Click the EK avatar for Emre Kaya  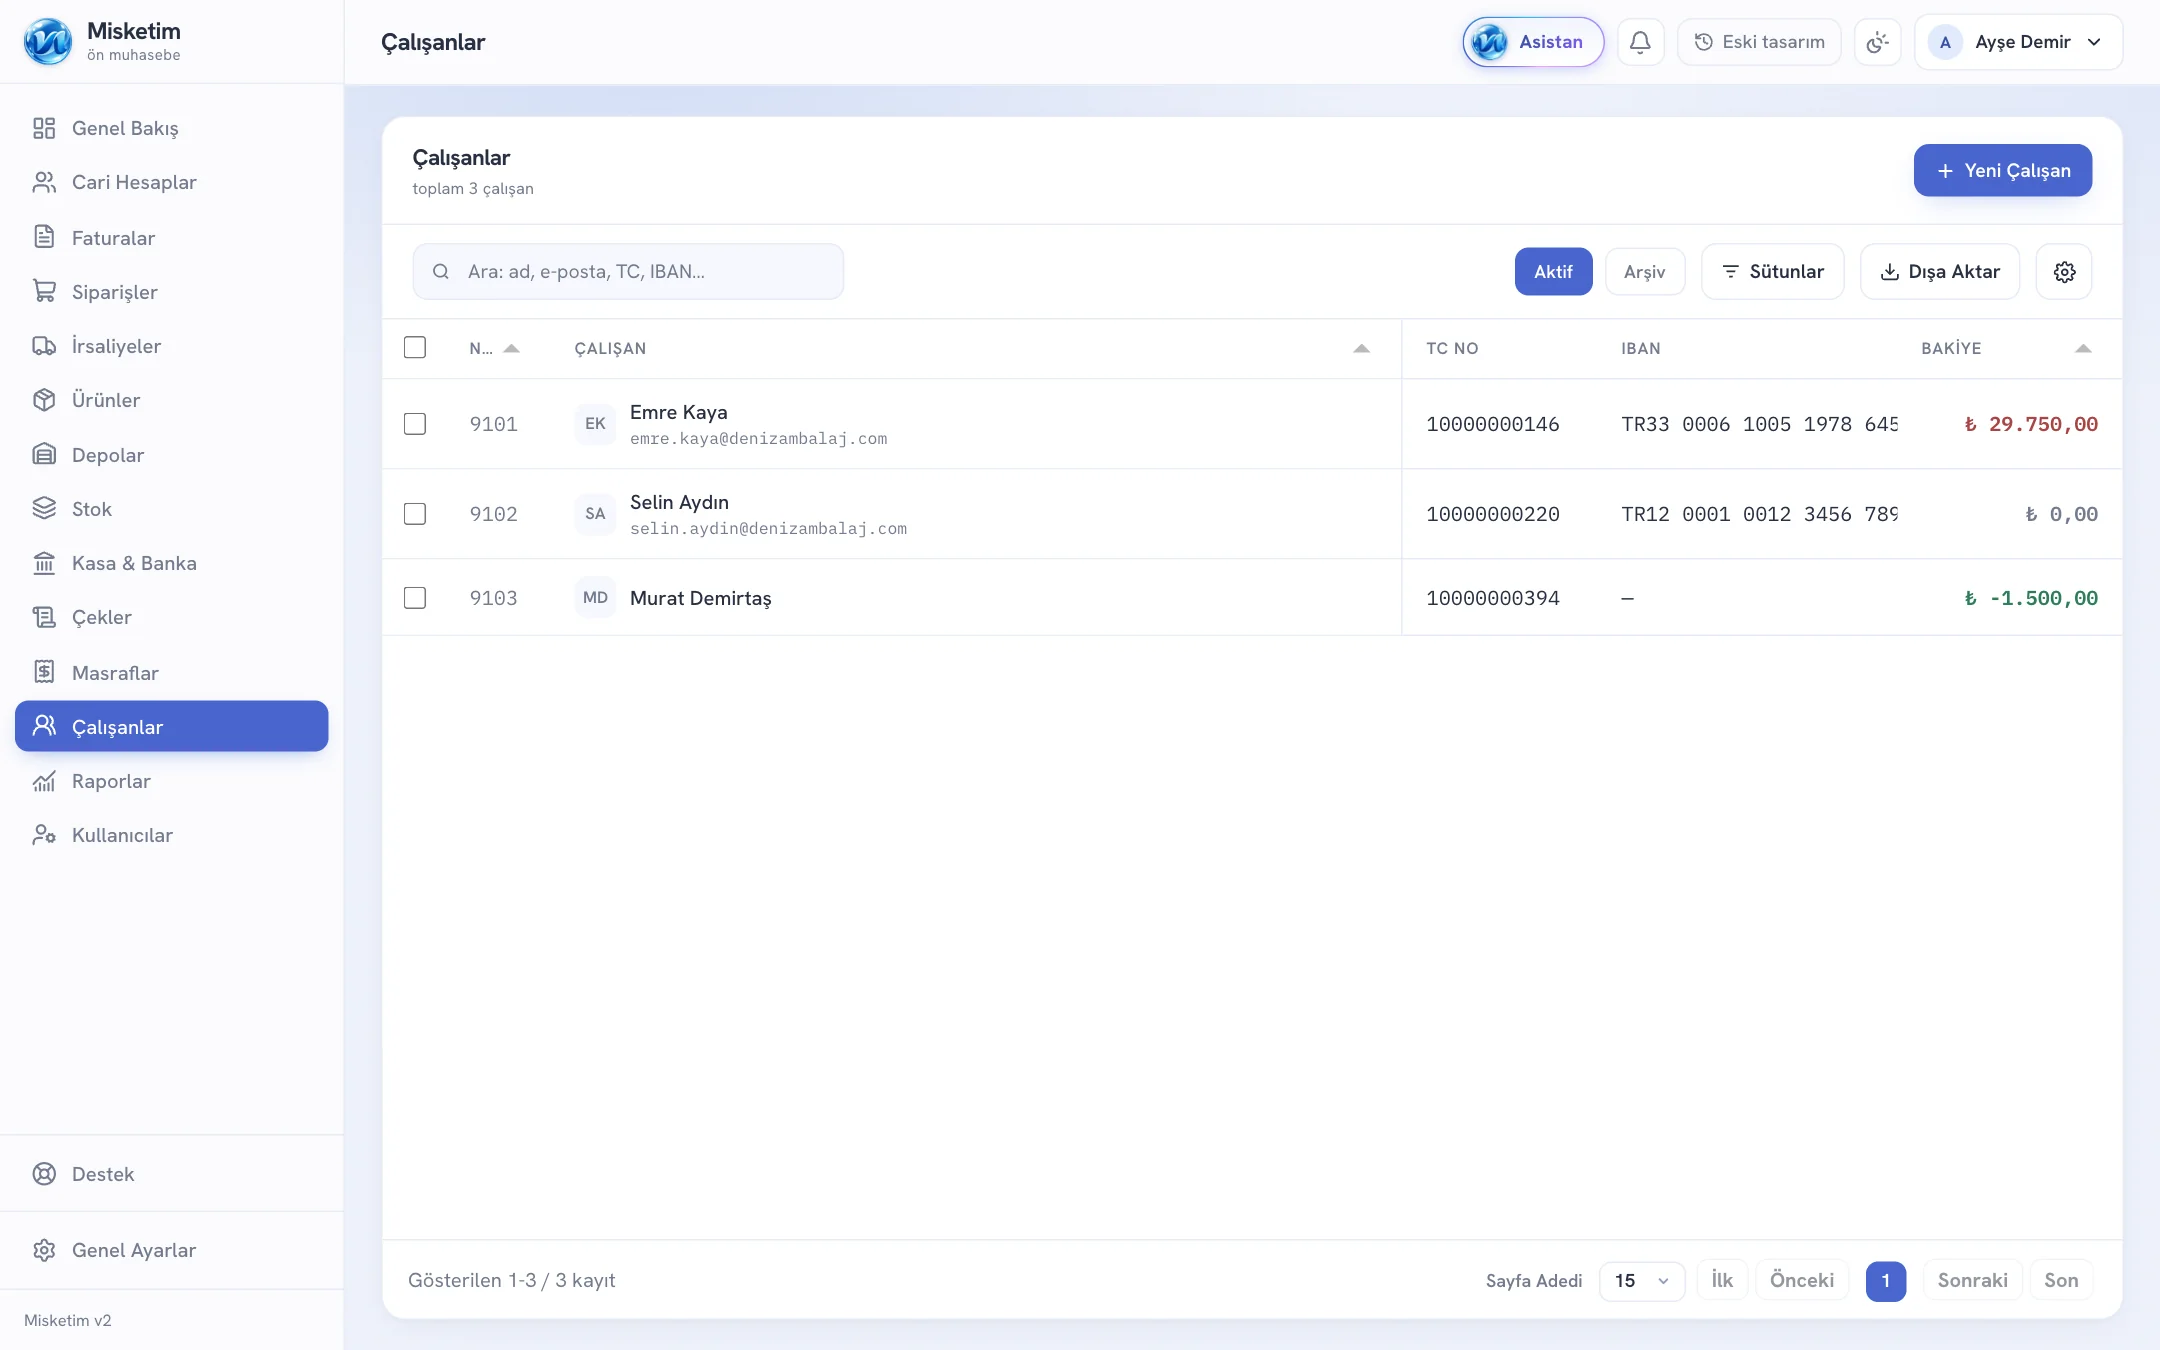[595, 424]
